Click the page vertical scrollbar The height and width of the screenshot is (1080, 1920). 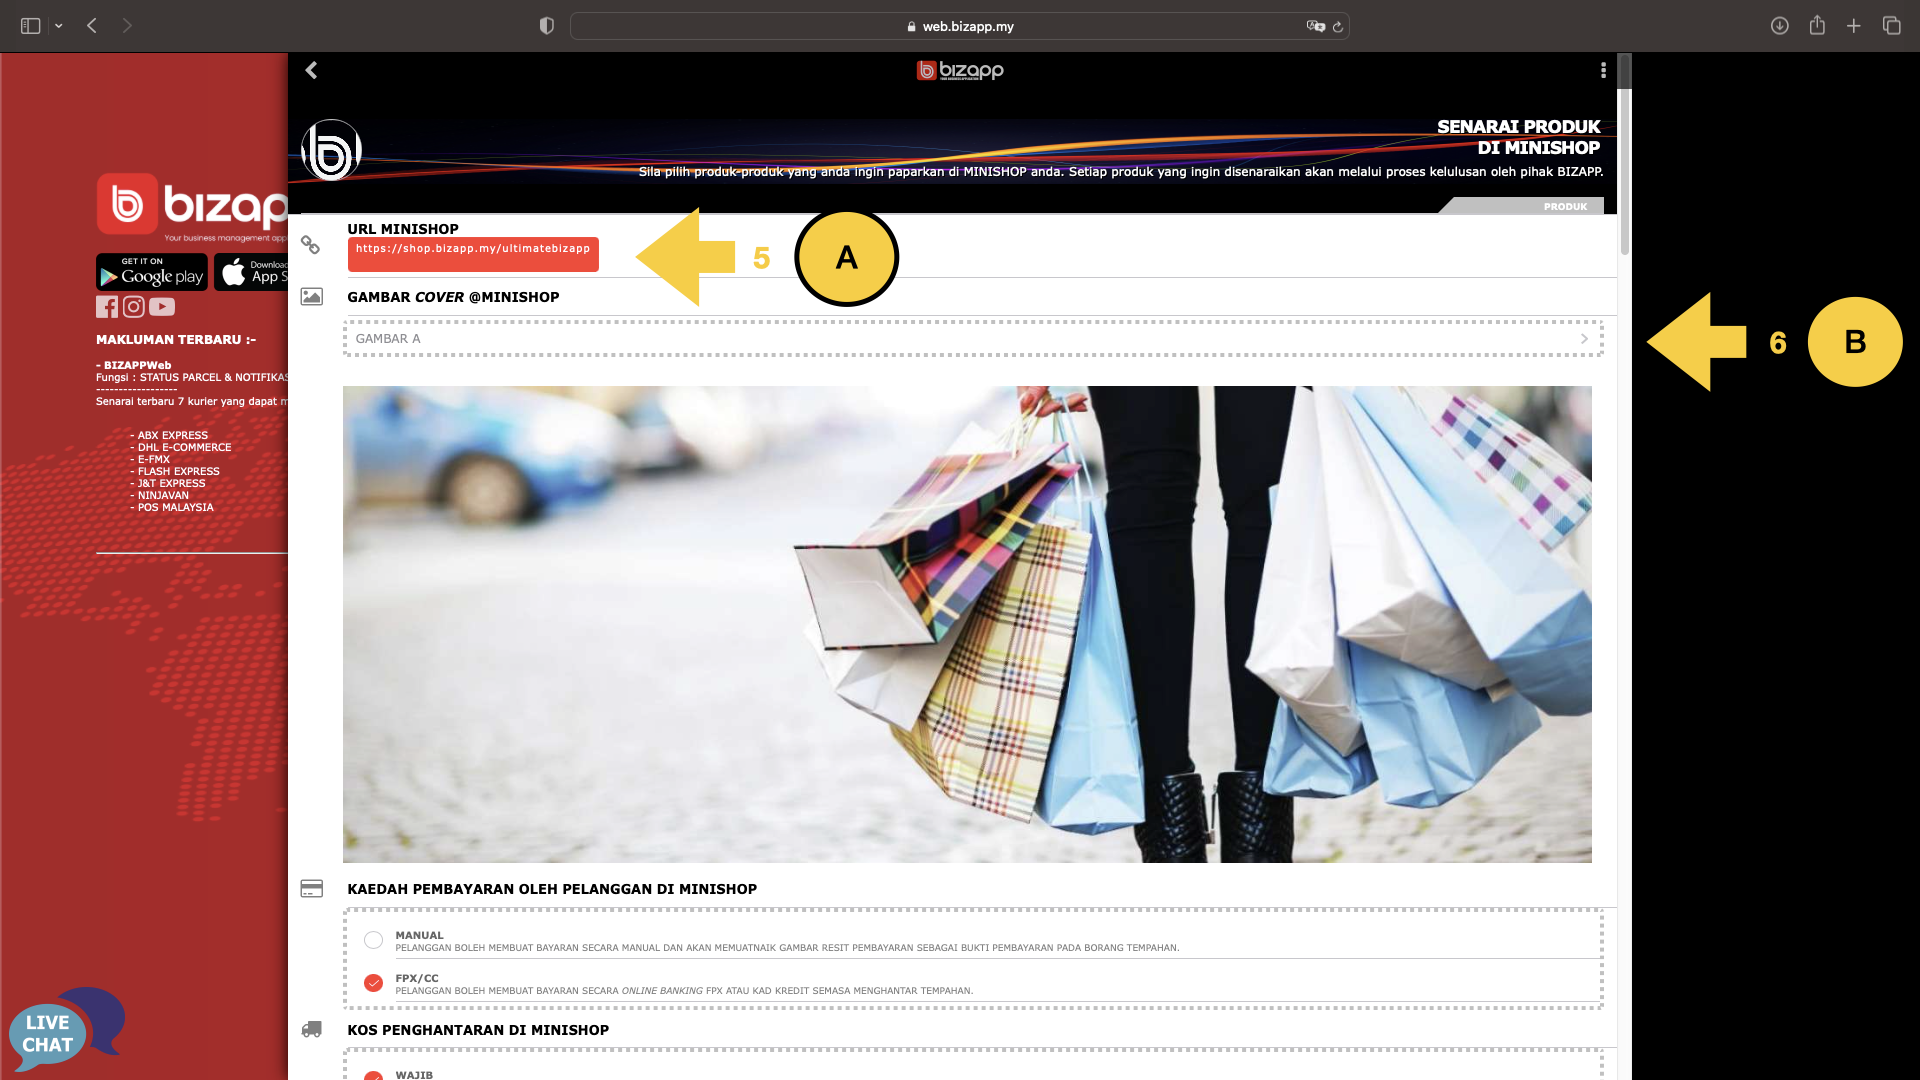(1625, 155)
